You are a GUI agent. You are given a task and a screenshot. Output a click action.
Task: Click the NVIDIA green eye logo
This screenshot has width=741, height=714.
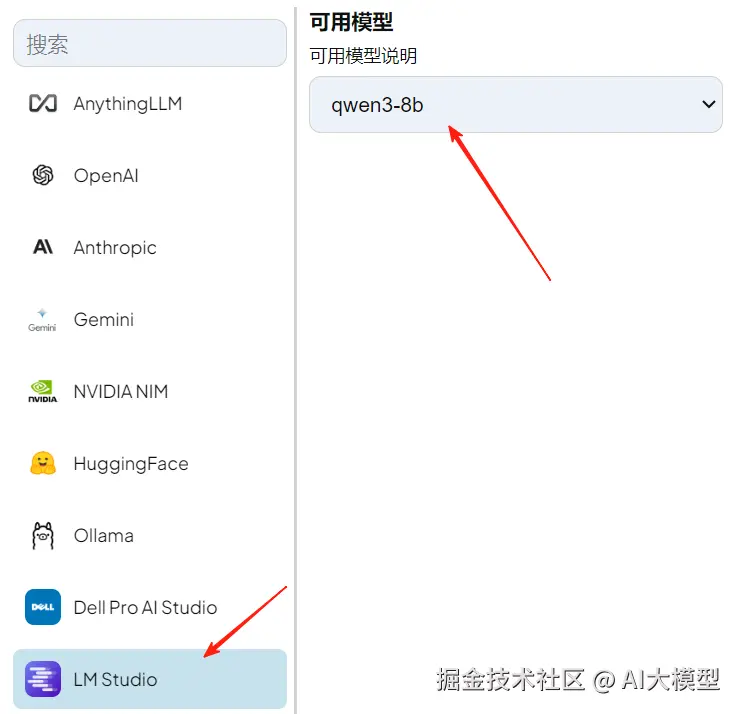[x=43, y=391]
